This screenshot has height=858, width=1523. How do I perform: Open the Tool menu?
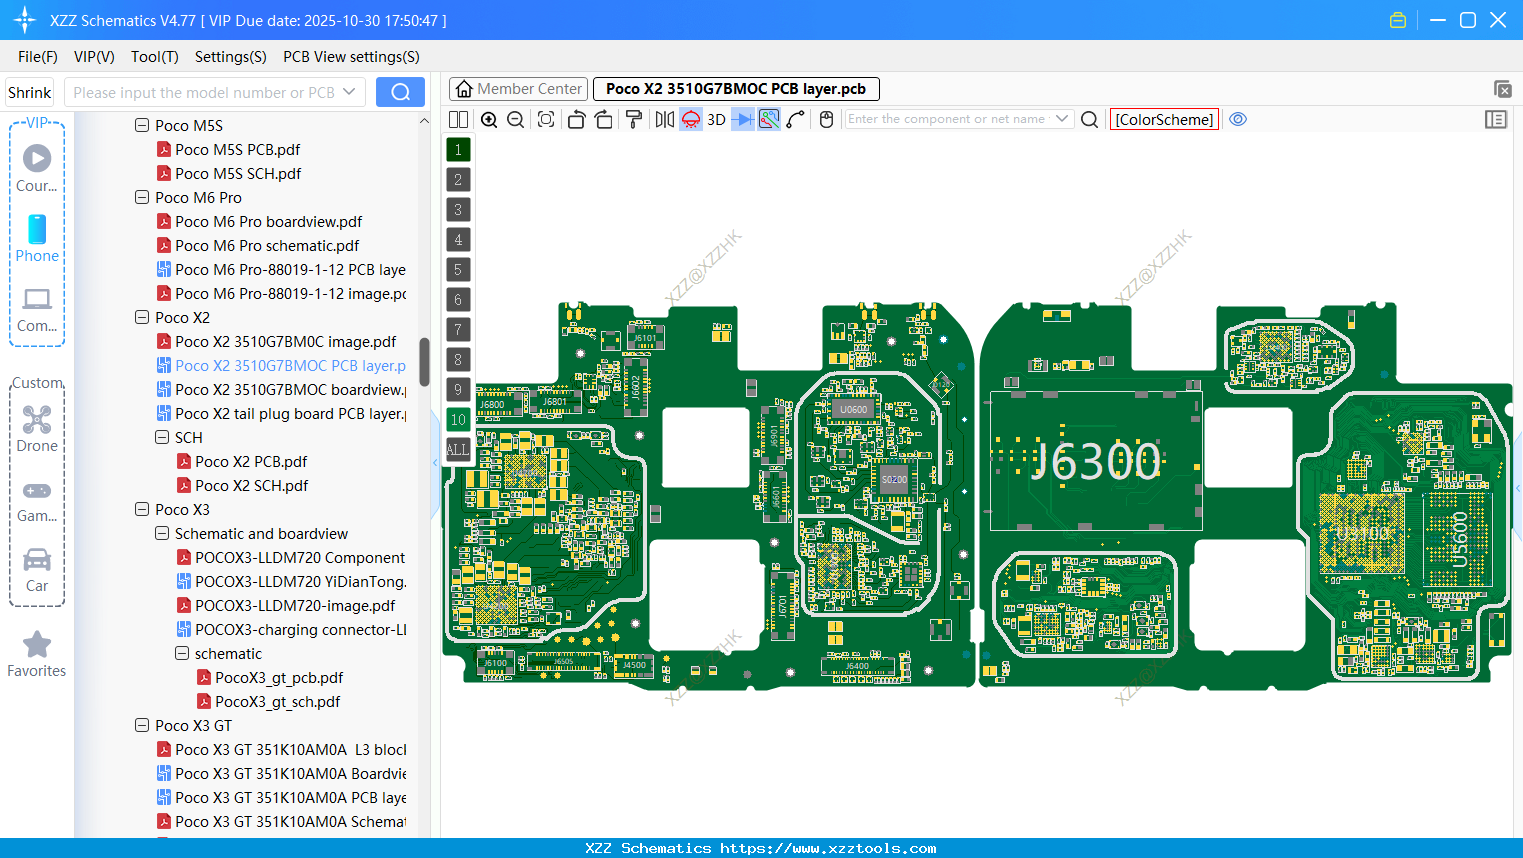154,57
